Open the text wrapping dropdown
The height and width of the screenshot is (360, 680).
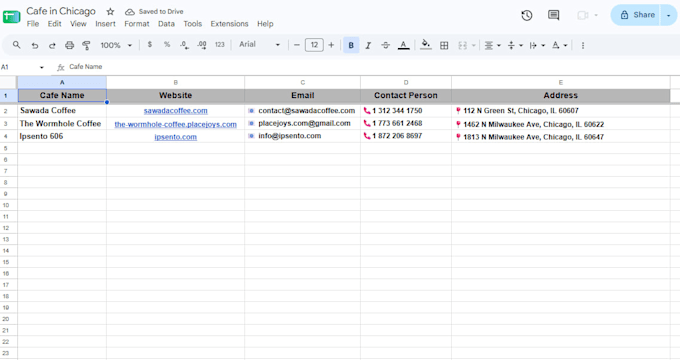click(537, 45)
